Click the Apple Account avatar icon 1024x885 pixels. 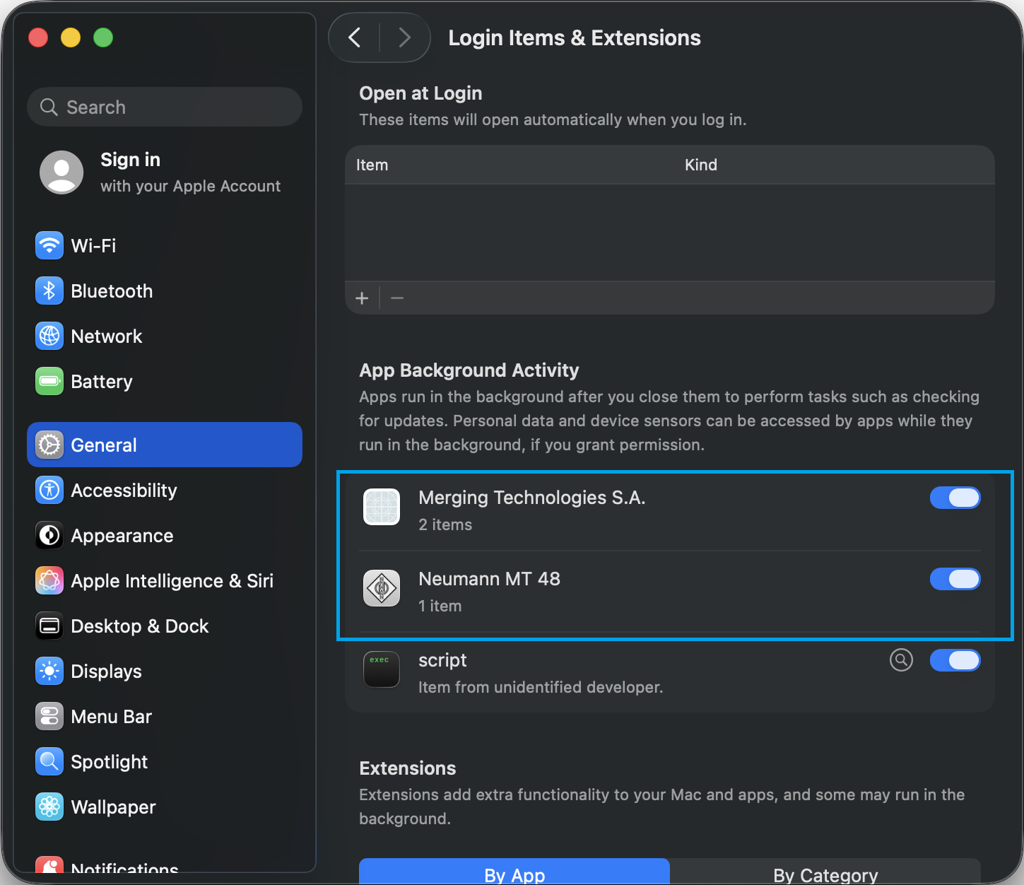pyautogui.click(x=61, y=172)
